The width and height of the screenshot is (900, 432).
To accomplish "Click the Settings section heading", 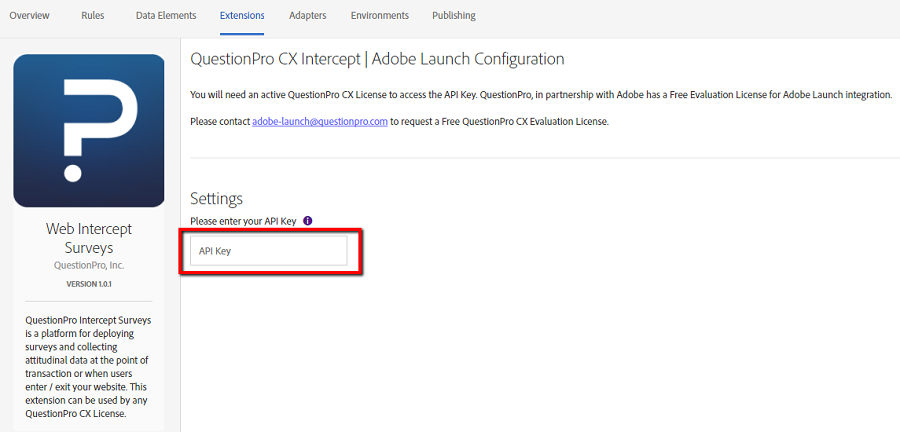I will 216,198.
